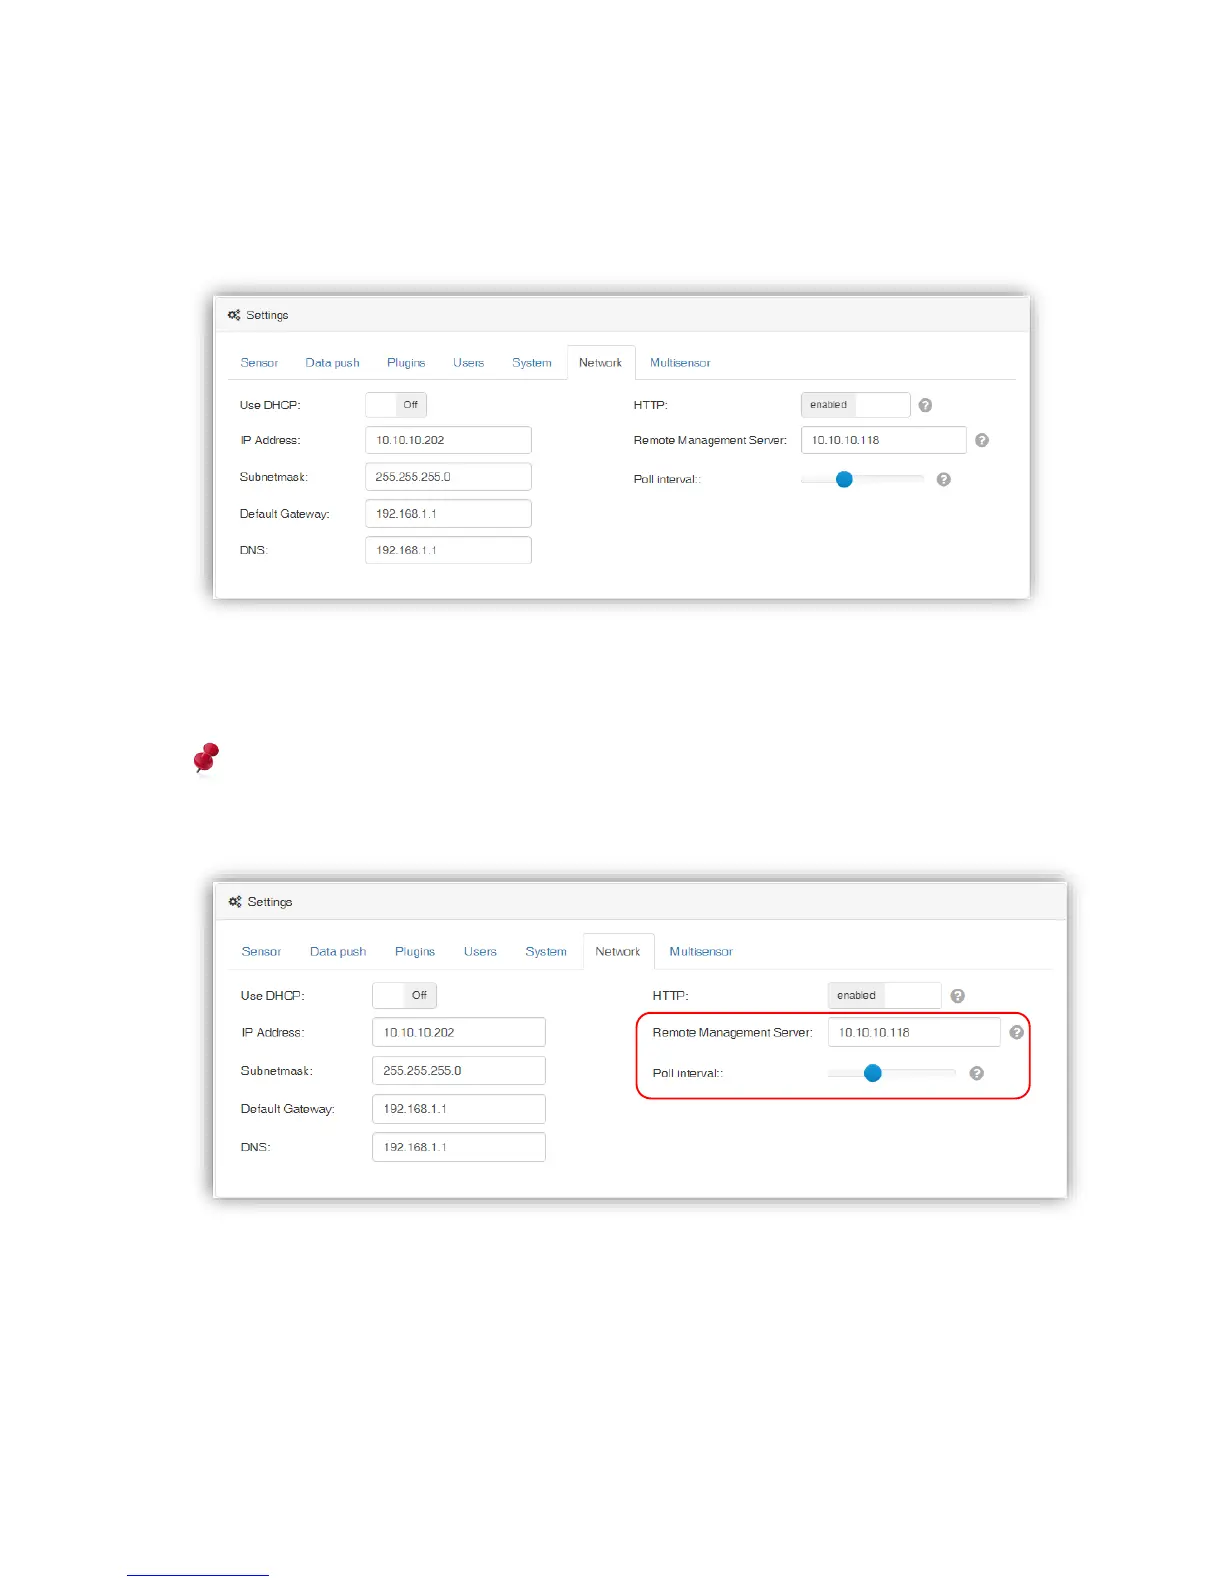
Task: Toggle HTTP enabled switch in lower Settings panel
Action: click(884, 995)
